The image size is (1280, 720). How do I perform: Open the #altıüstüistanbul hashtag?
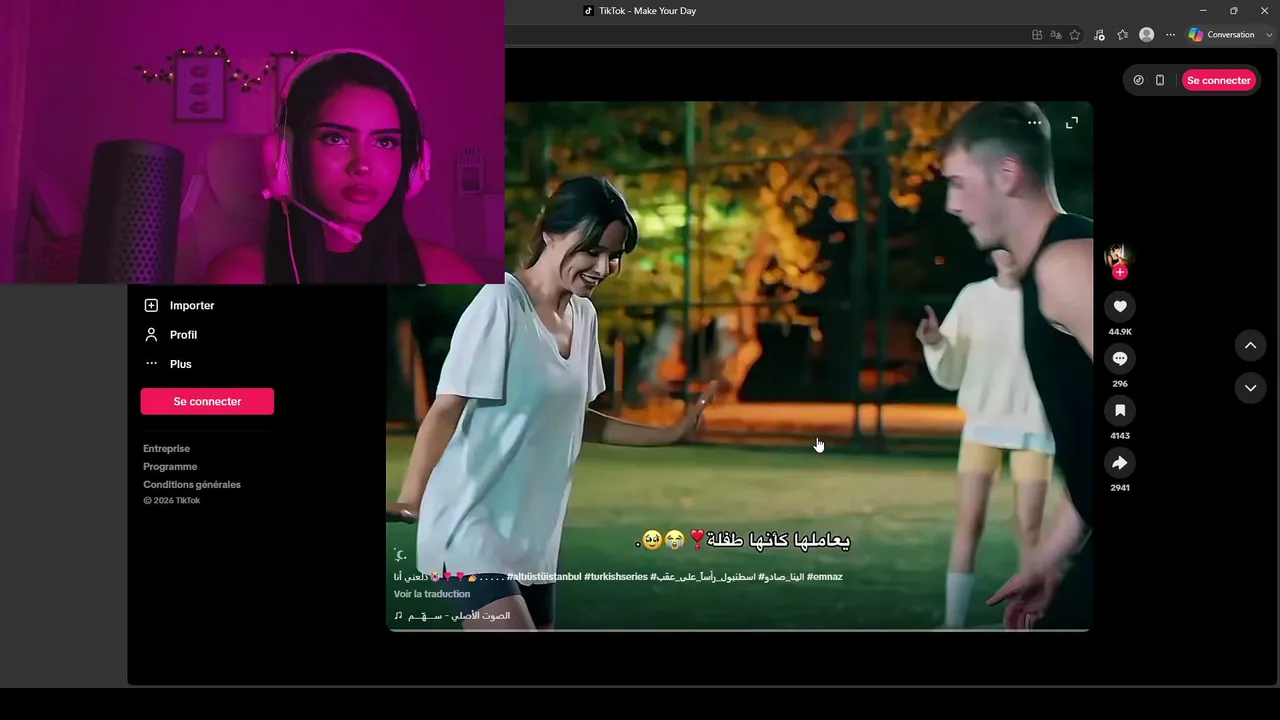tap(544, 577)
